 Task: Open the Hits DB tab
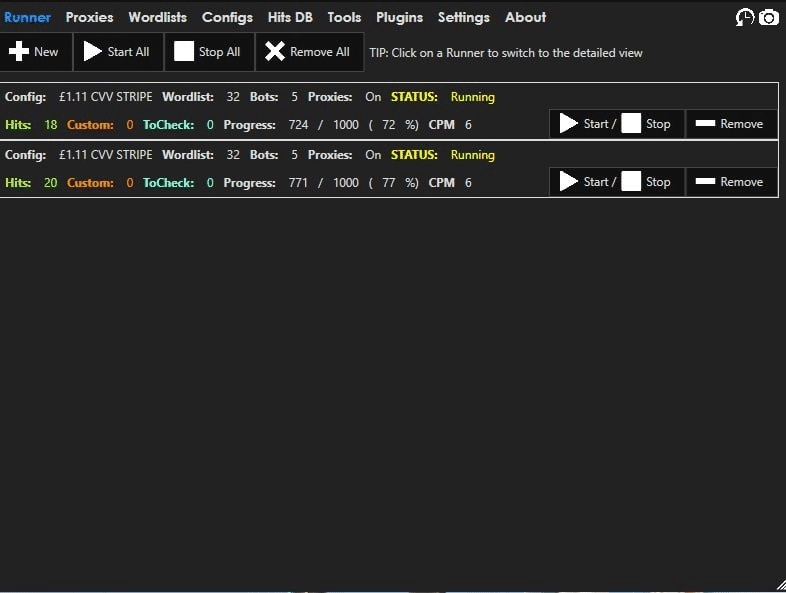click(x=290, y=17)
